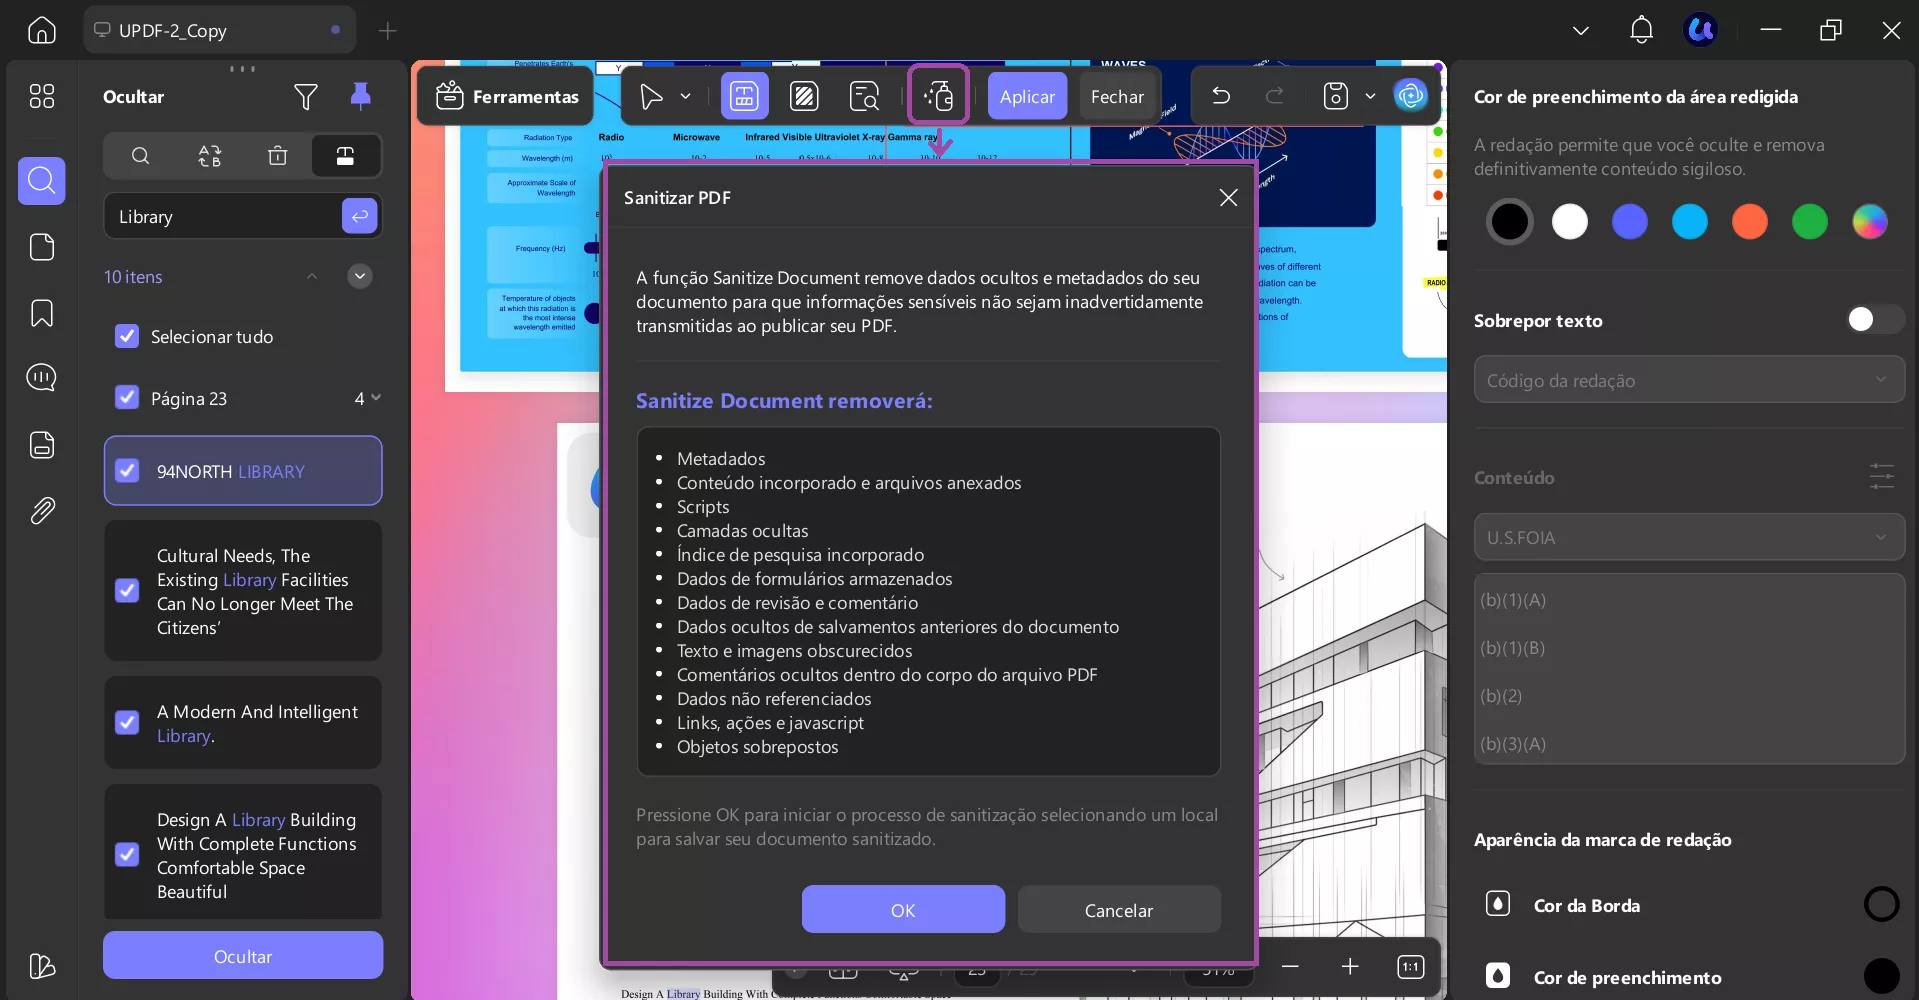Enable the Sobrepor texto switch
The image size is (1919, 1000).
click(x=1872, y=319)
